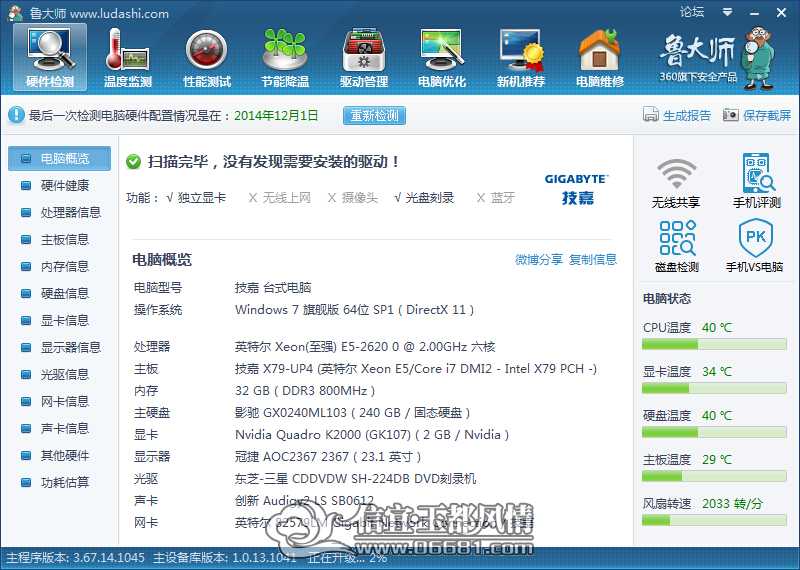Click the 硬盘温度 progress bar
The image size is (800, 570).
click(x=714, y=433)
